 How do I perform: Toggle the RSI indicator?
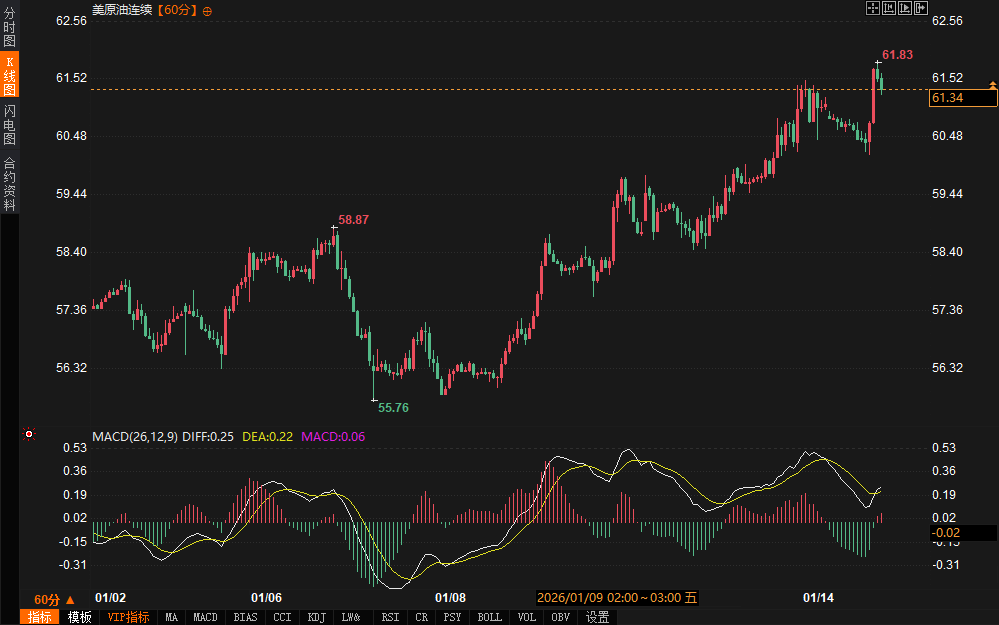390,617
